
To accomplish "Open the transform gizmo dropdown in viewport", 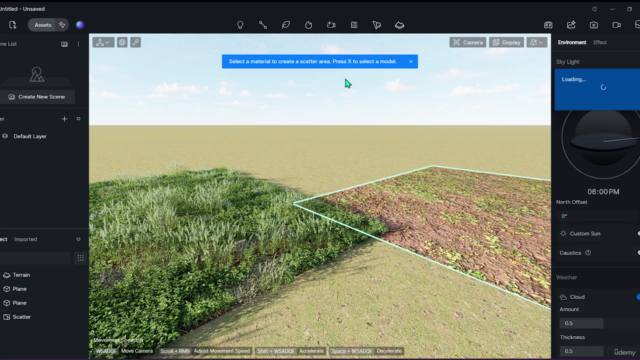I will coord(103,42).
